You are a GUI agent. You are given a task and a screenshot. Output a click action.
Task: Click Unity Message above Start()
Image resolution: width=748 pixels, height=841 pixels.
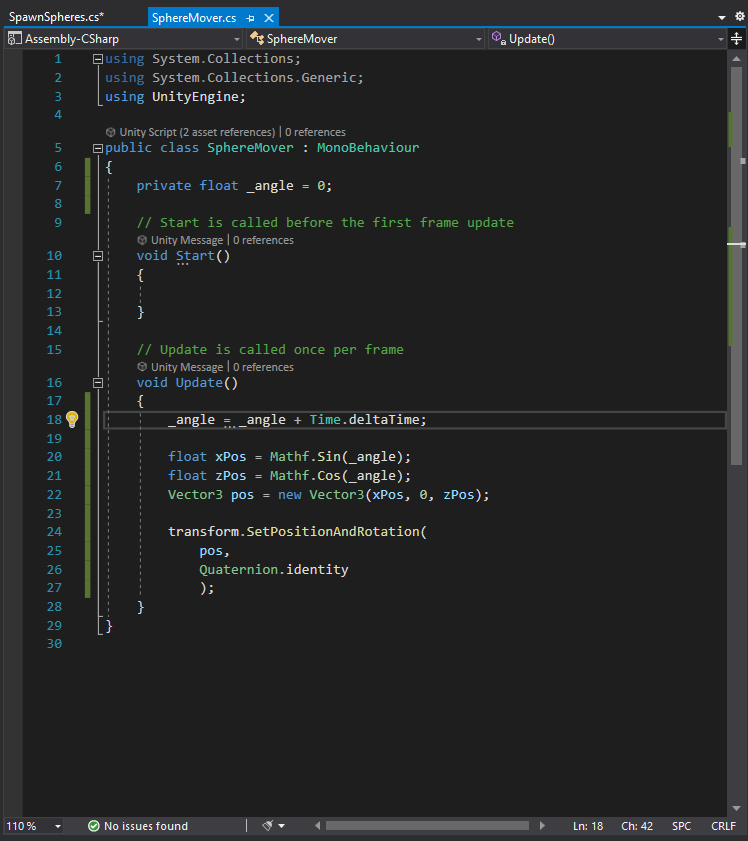187,240
